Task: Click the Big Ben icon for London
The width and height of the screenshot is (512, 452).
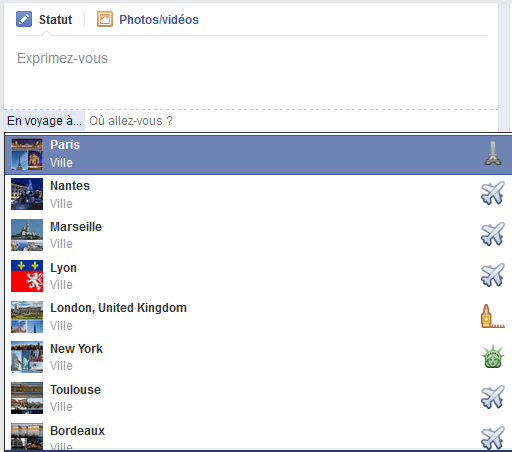Action: 493,316
